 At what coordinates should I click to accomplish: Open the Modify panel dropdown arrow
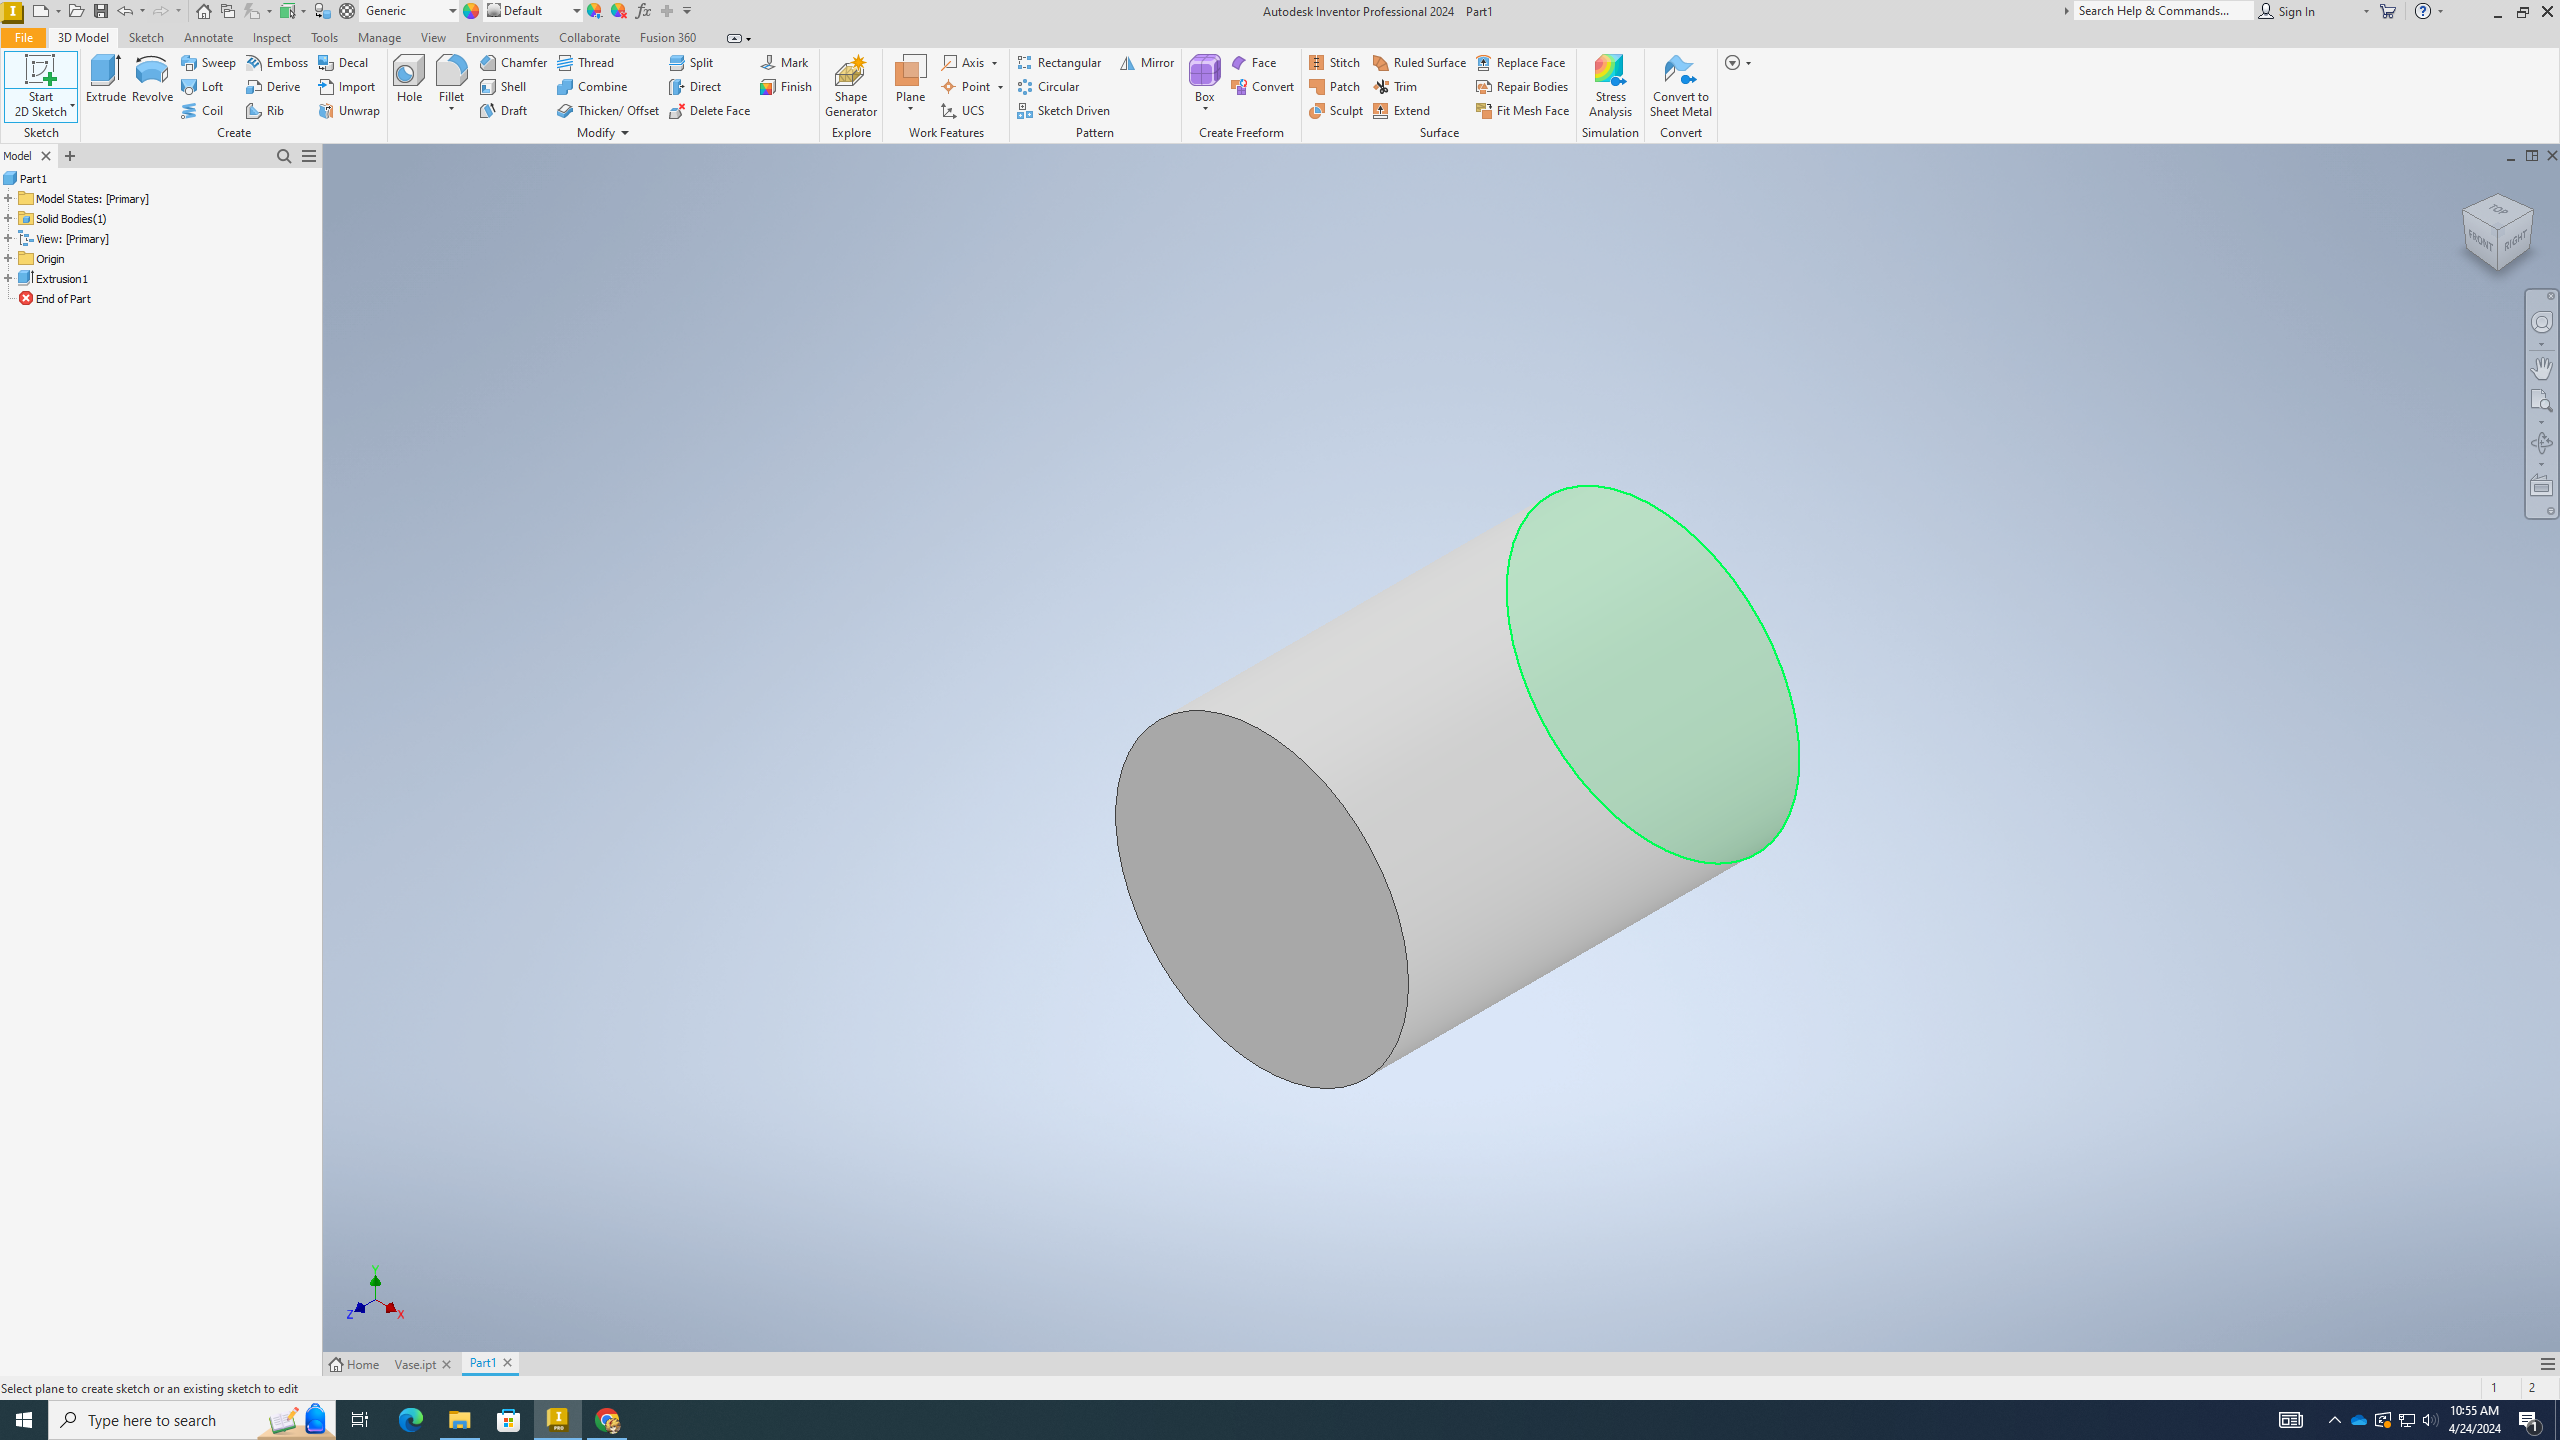coord(625,133)
